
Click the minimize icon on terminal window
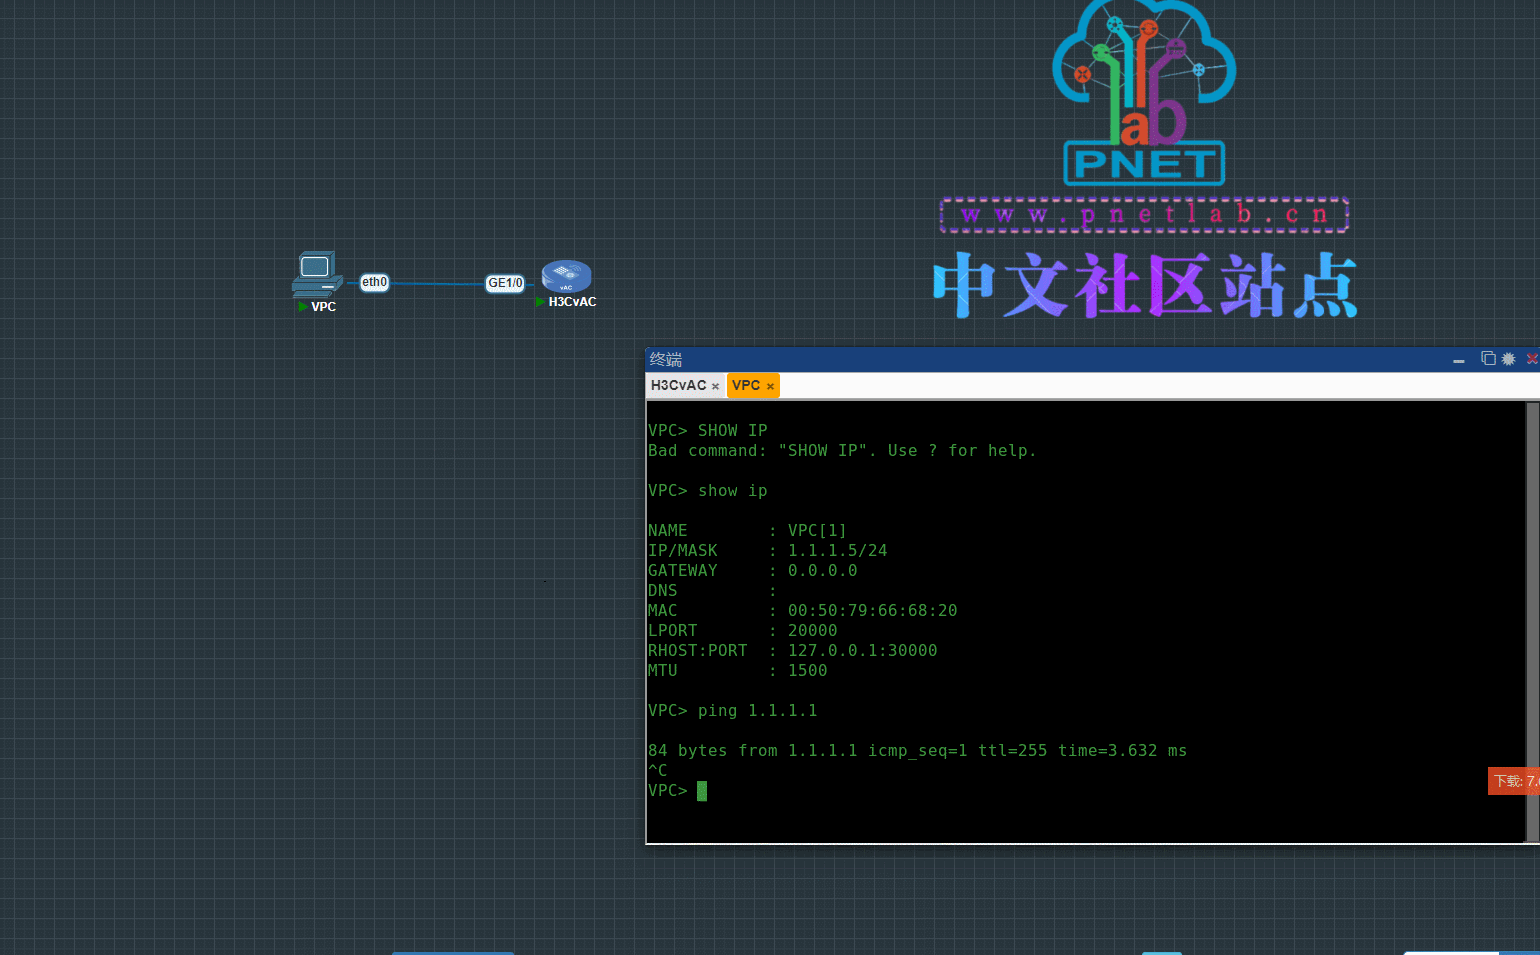click(1461, 360)
